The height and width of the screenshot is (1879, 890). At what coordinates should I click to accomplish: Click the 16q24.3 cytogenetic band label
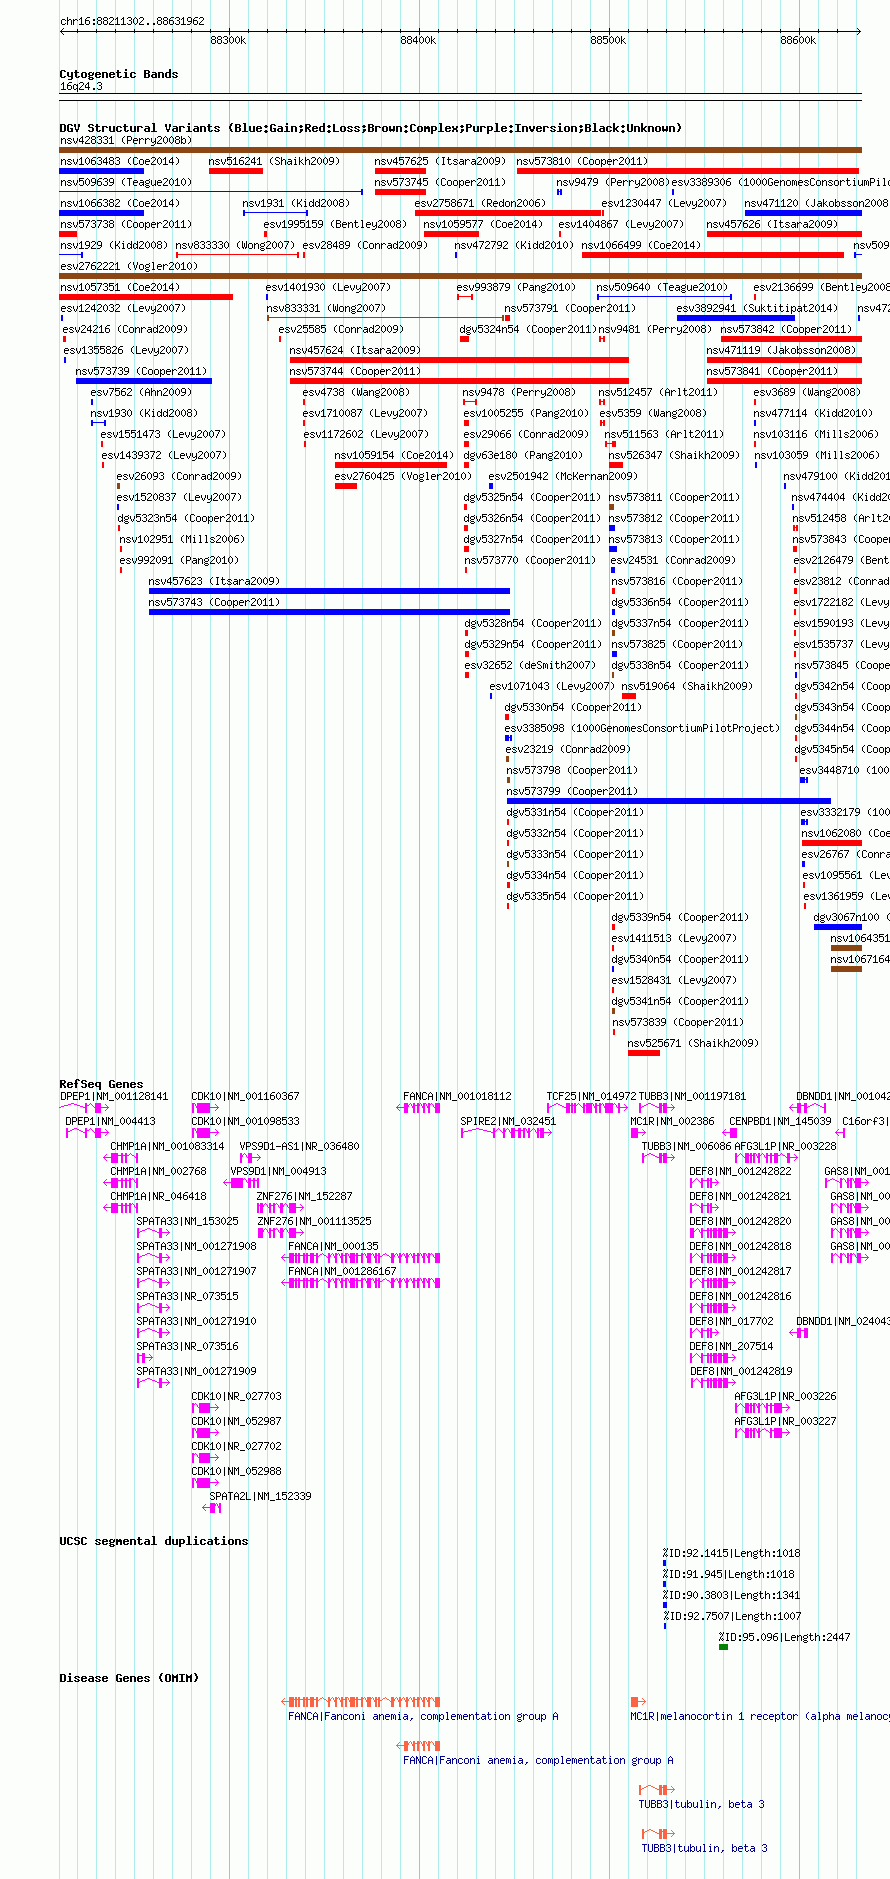click(x=81, y=86)
